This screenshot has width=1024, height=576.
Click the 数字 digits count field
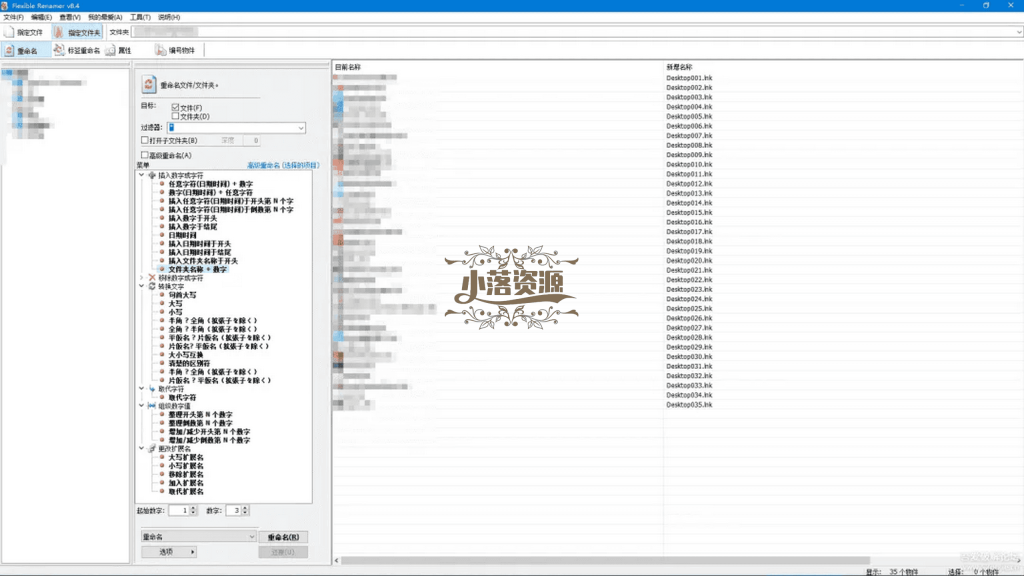pos(234,511)
